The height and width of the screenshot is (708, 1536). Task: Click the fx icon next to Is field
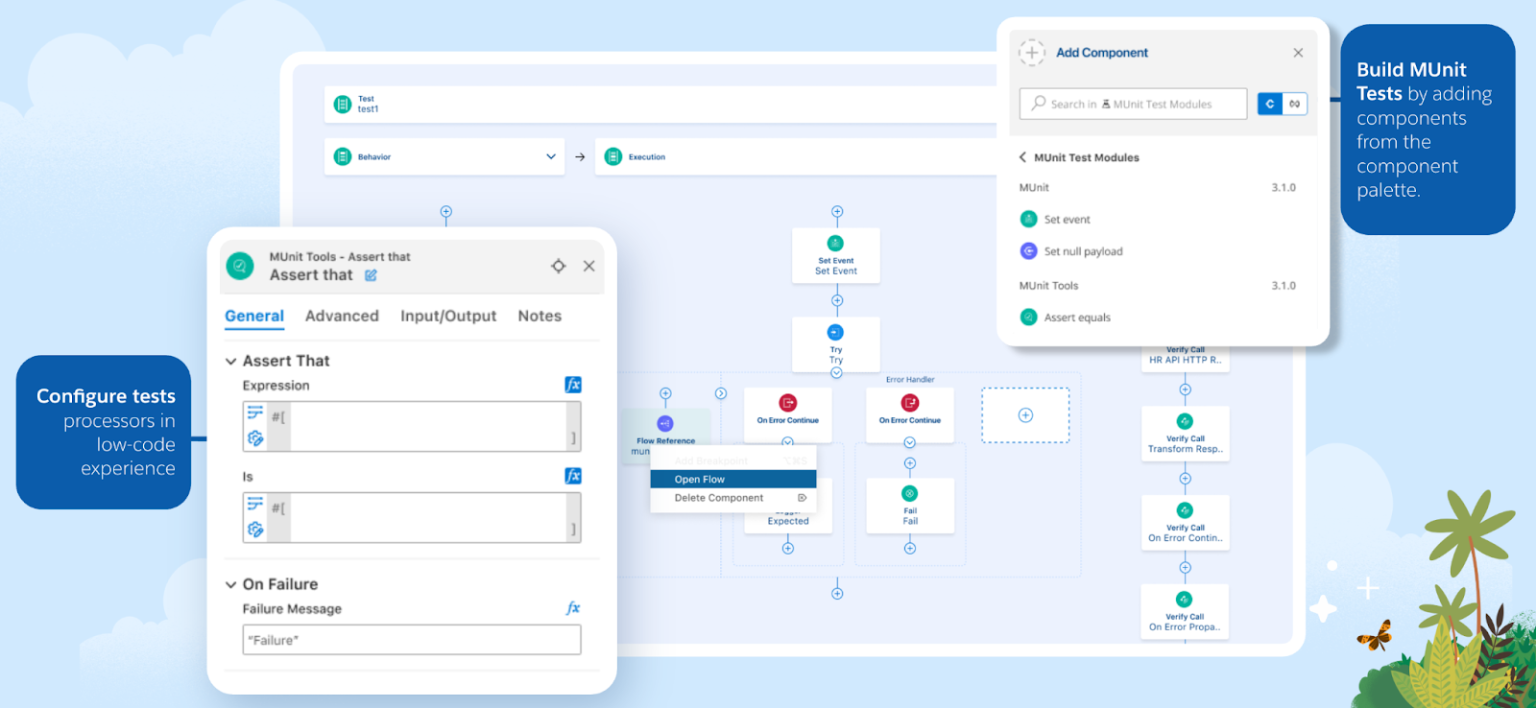(573, 476)
